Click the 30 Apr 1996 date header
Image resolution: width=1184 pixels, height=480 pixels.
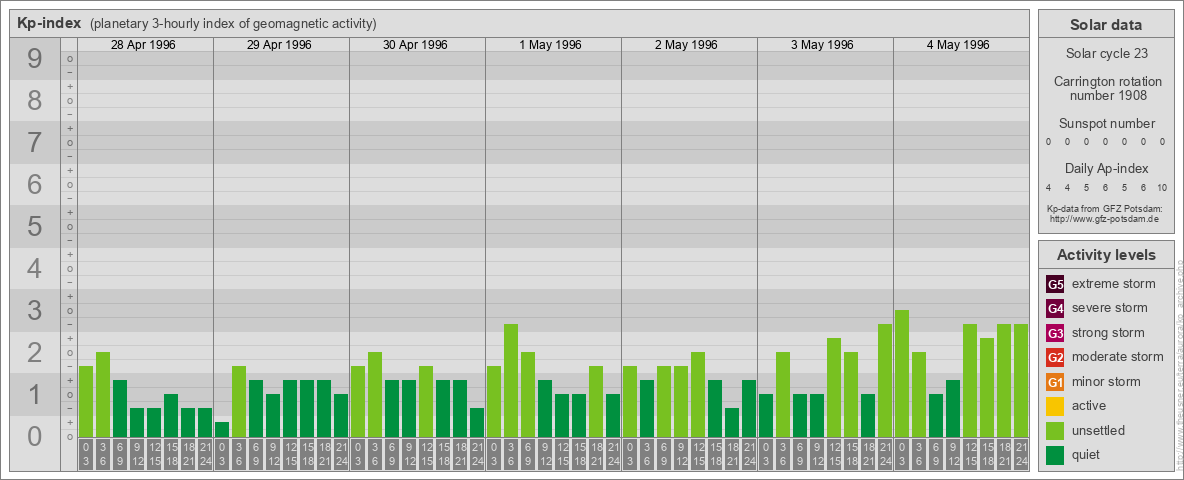(415, 45)
